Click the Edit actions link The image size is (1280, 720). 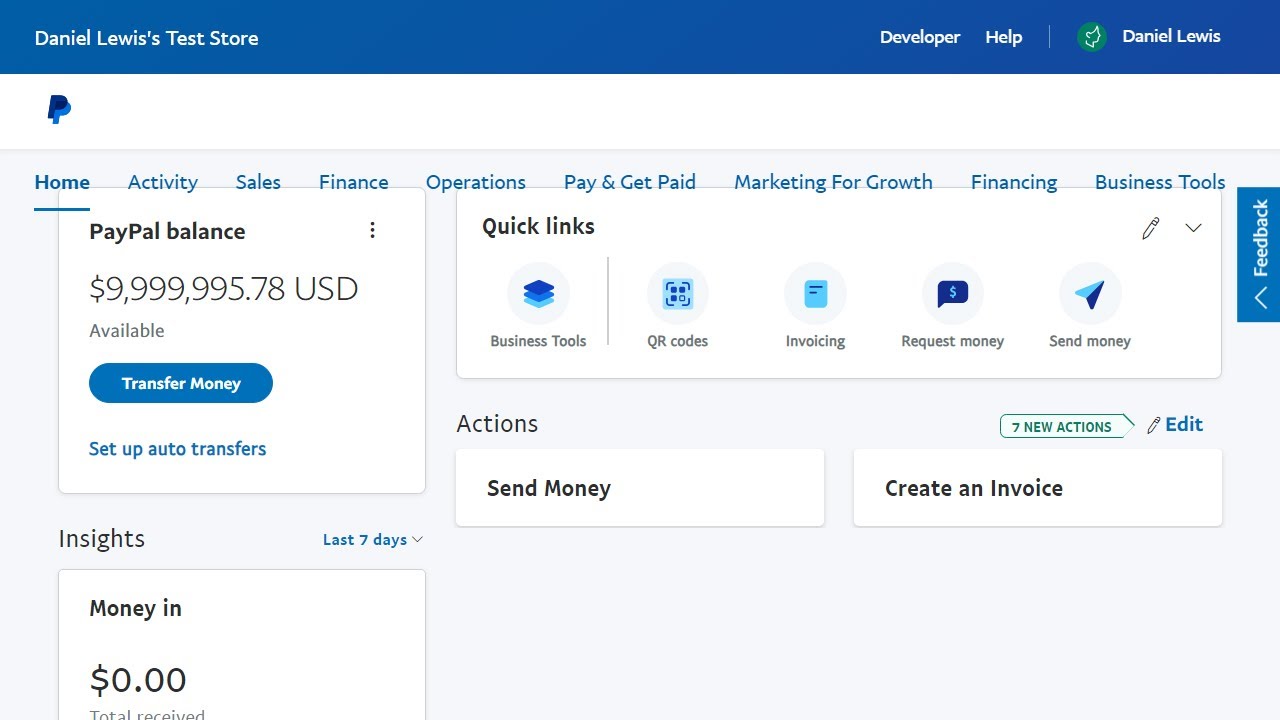tap(1175, 425)
